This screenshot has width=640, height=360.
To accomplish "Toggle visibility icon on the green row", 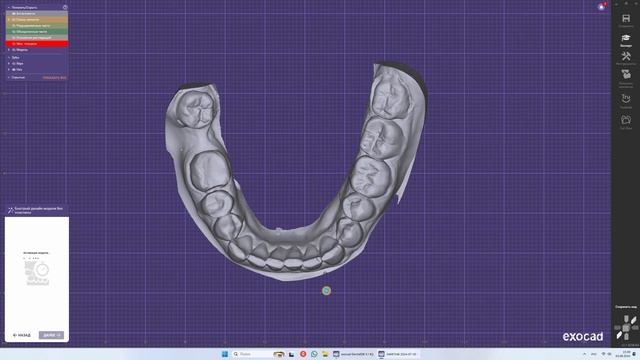I will [x=14, y=31].
